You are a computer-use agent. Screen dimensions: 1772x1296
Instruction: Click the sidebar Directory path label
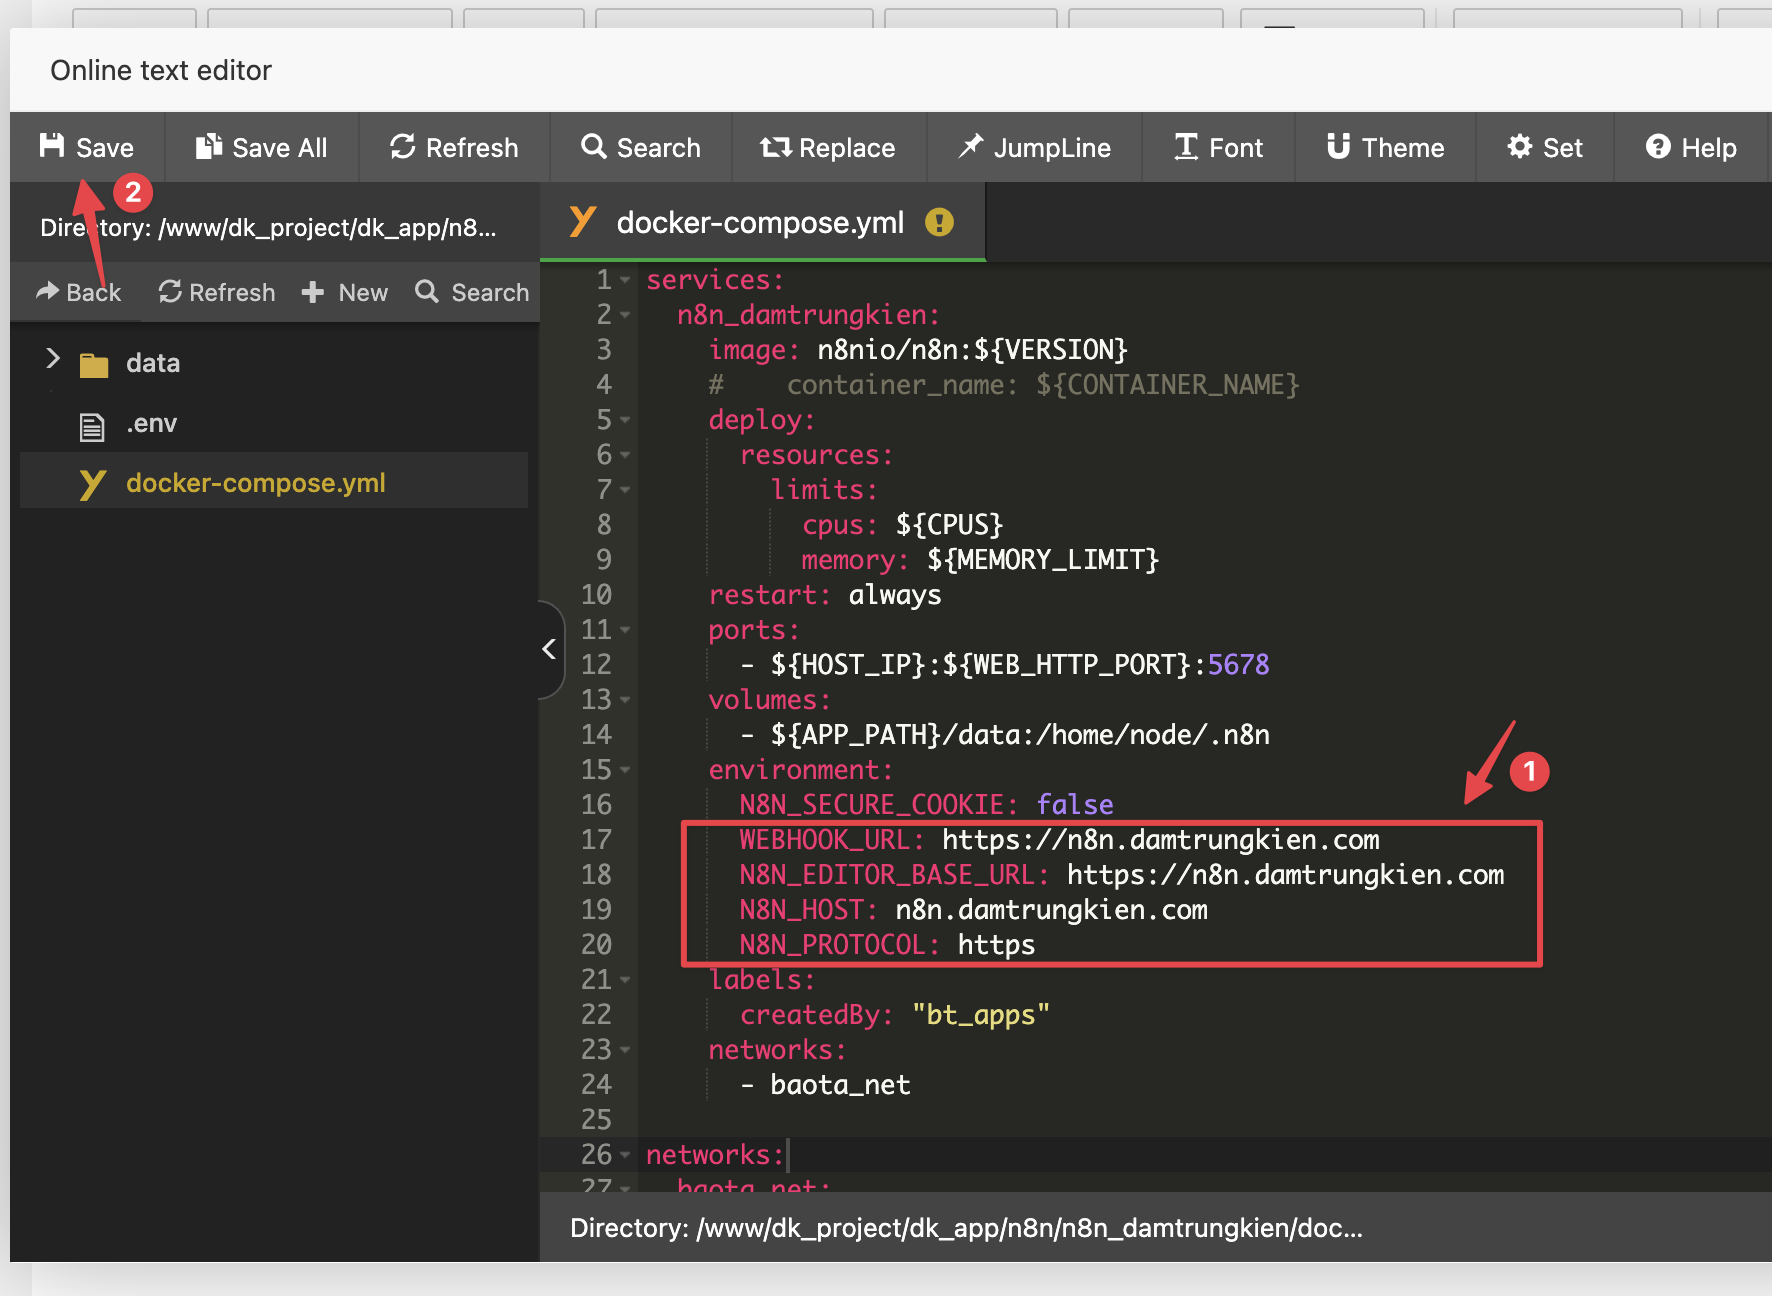point(268,228)
